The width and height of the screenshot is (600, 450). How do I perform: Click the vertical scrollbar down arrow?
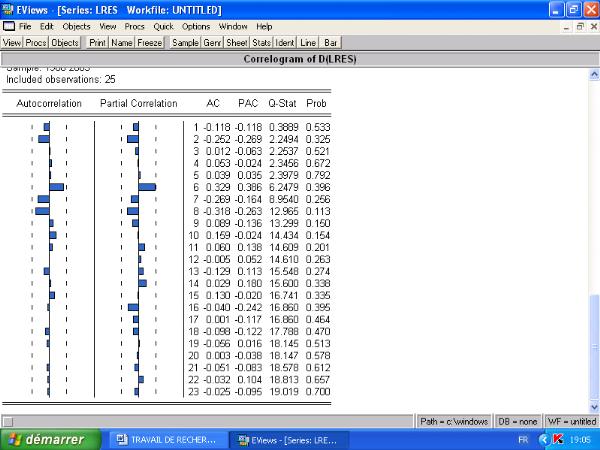[594, 407]
